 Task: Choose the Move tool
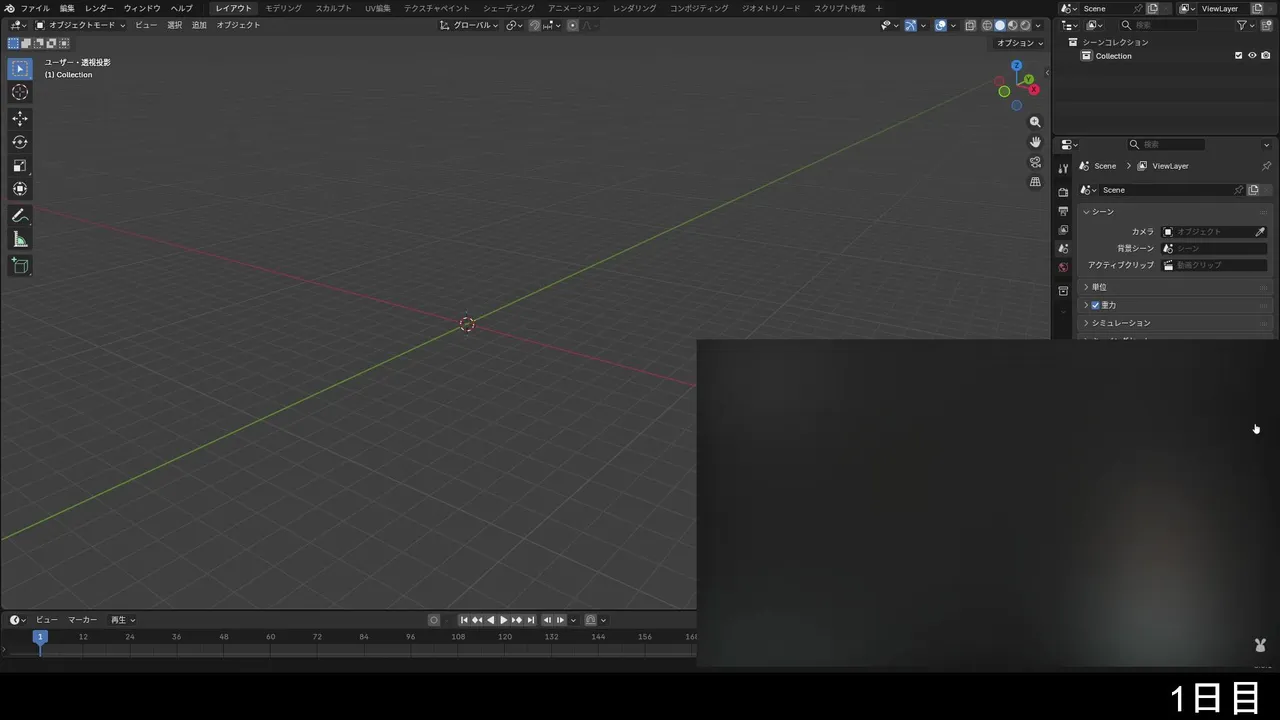click(x=20, y=118)
